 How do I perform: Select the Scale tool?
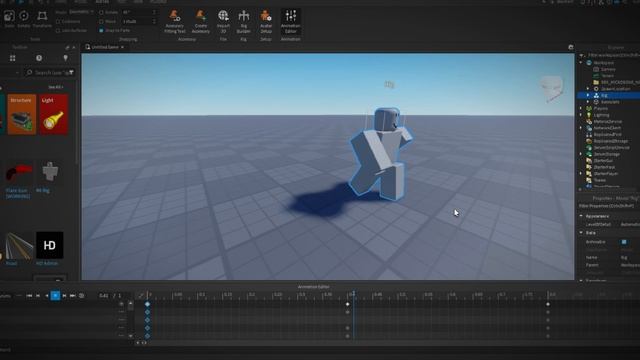pyautogui.click(x=9, y=19)
